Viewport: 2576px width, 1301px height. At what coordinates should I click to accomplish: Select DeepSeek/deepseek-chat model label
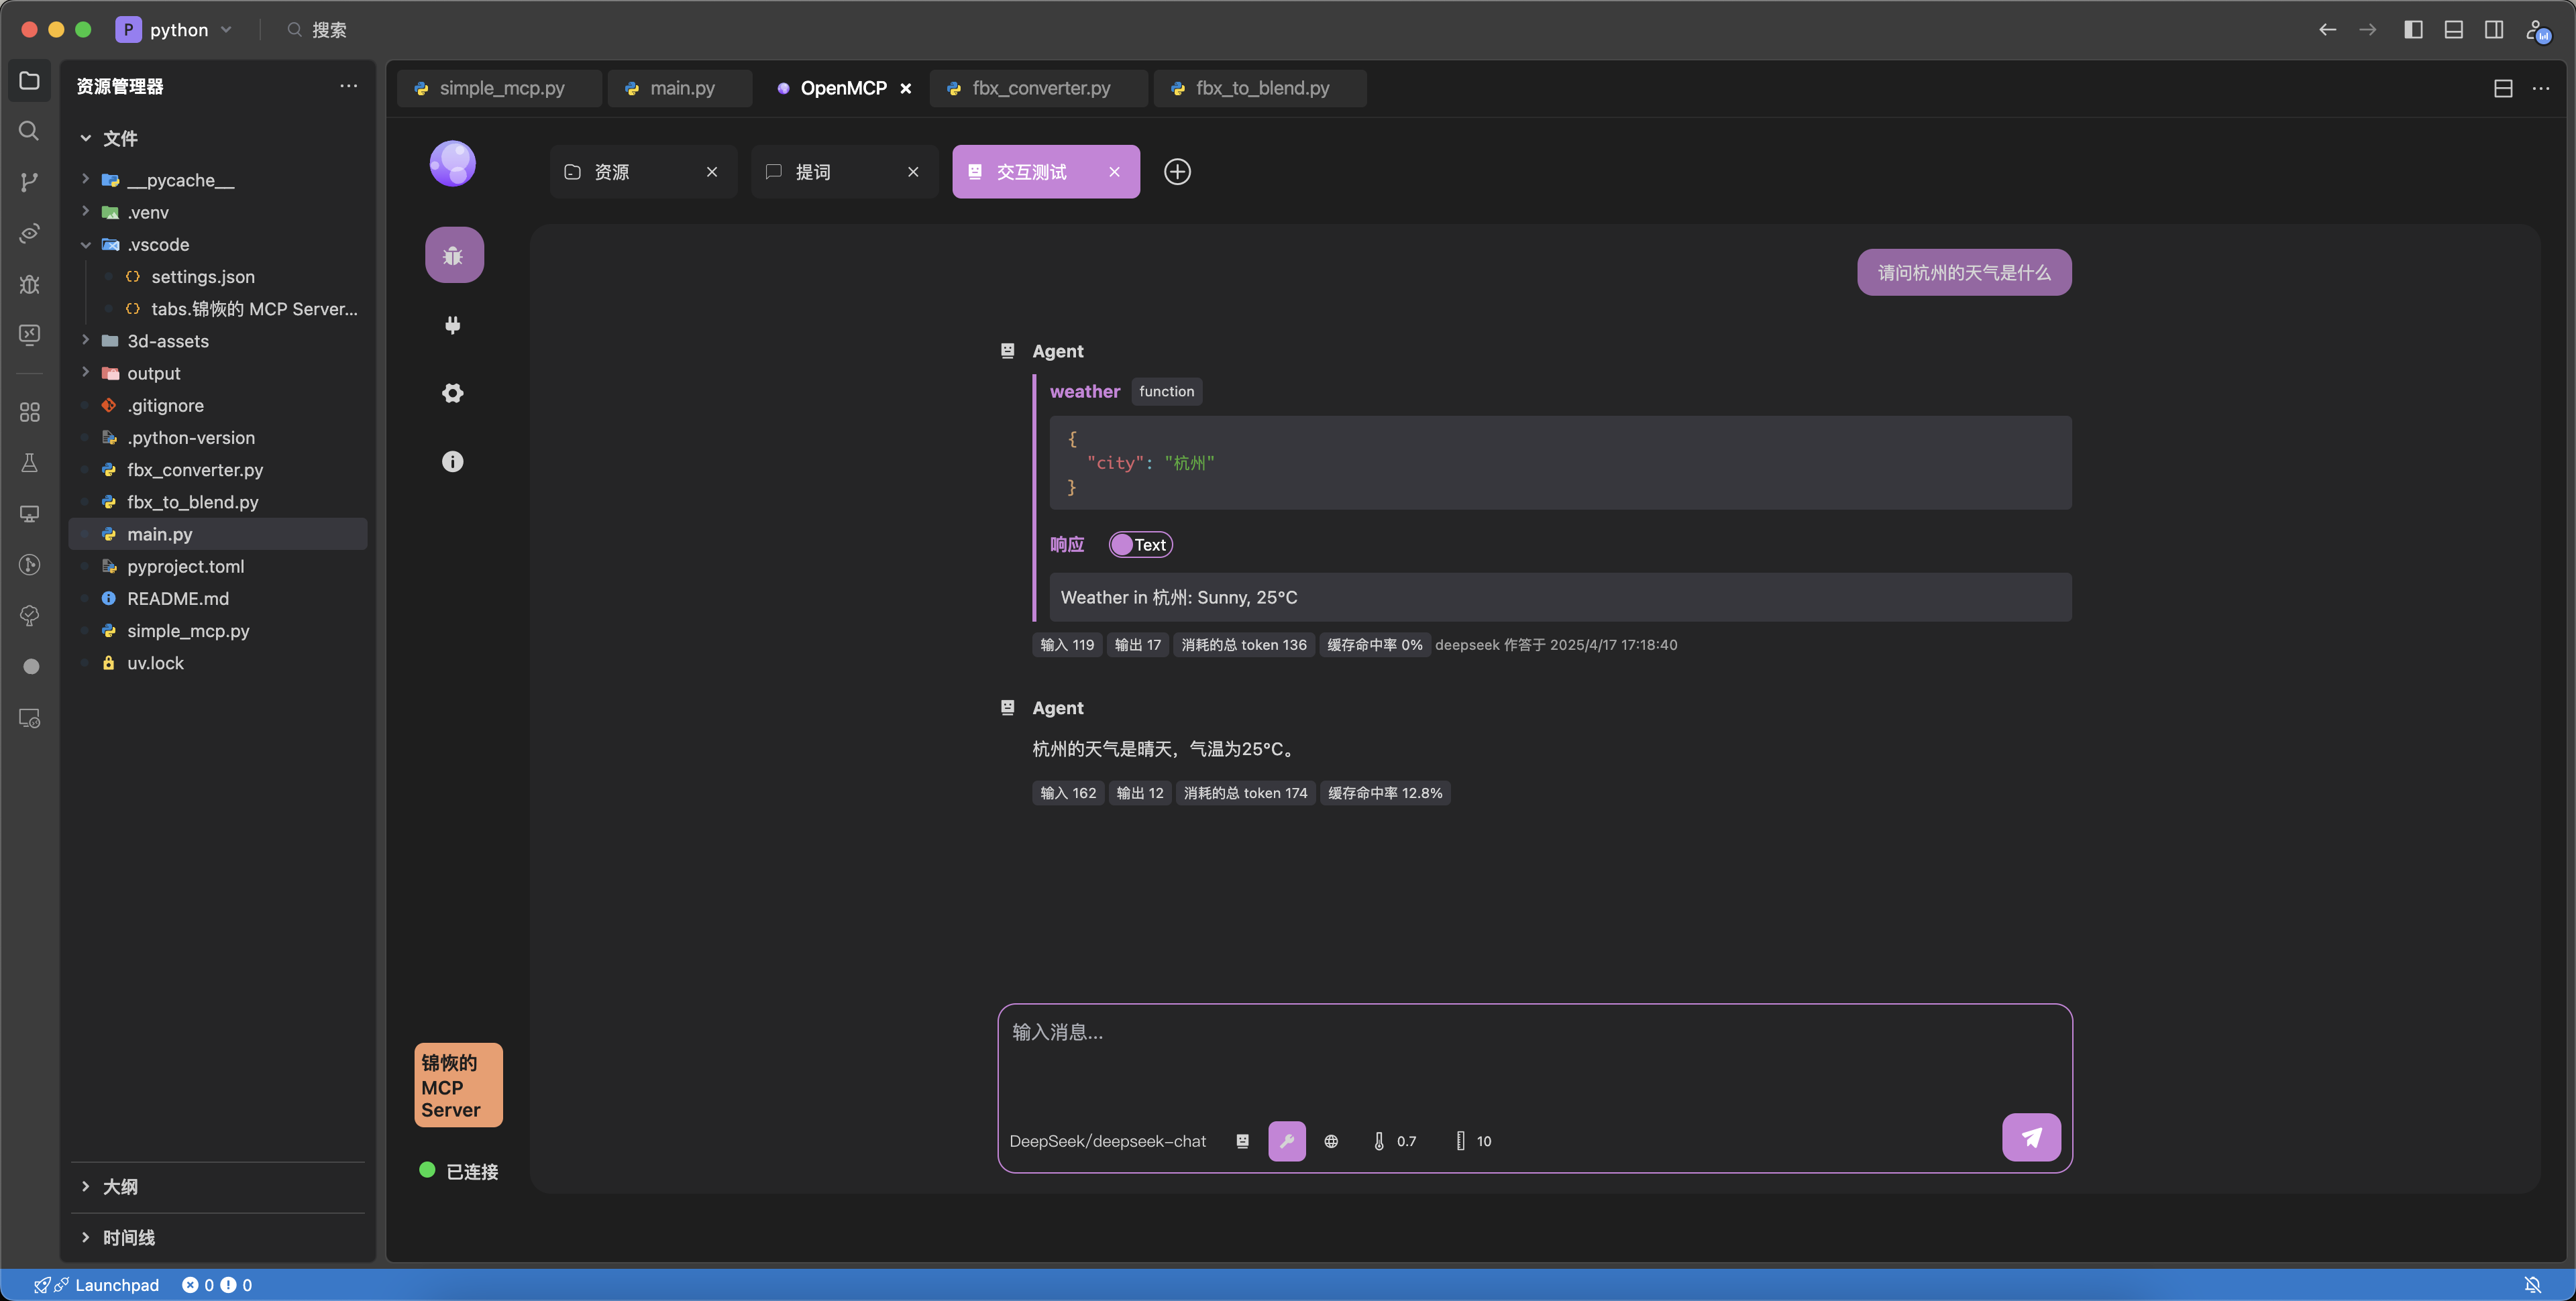pos(1107,1141)
